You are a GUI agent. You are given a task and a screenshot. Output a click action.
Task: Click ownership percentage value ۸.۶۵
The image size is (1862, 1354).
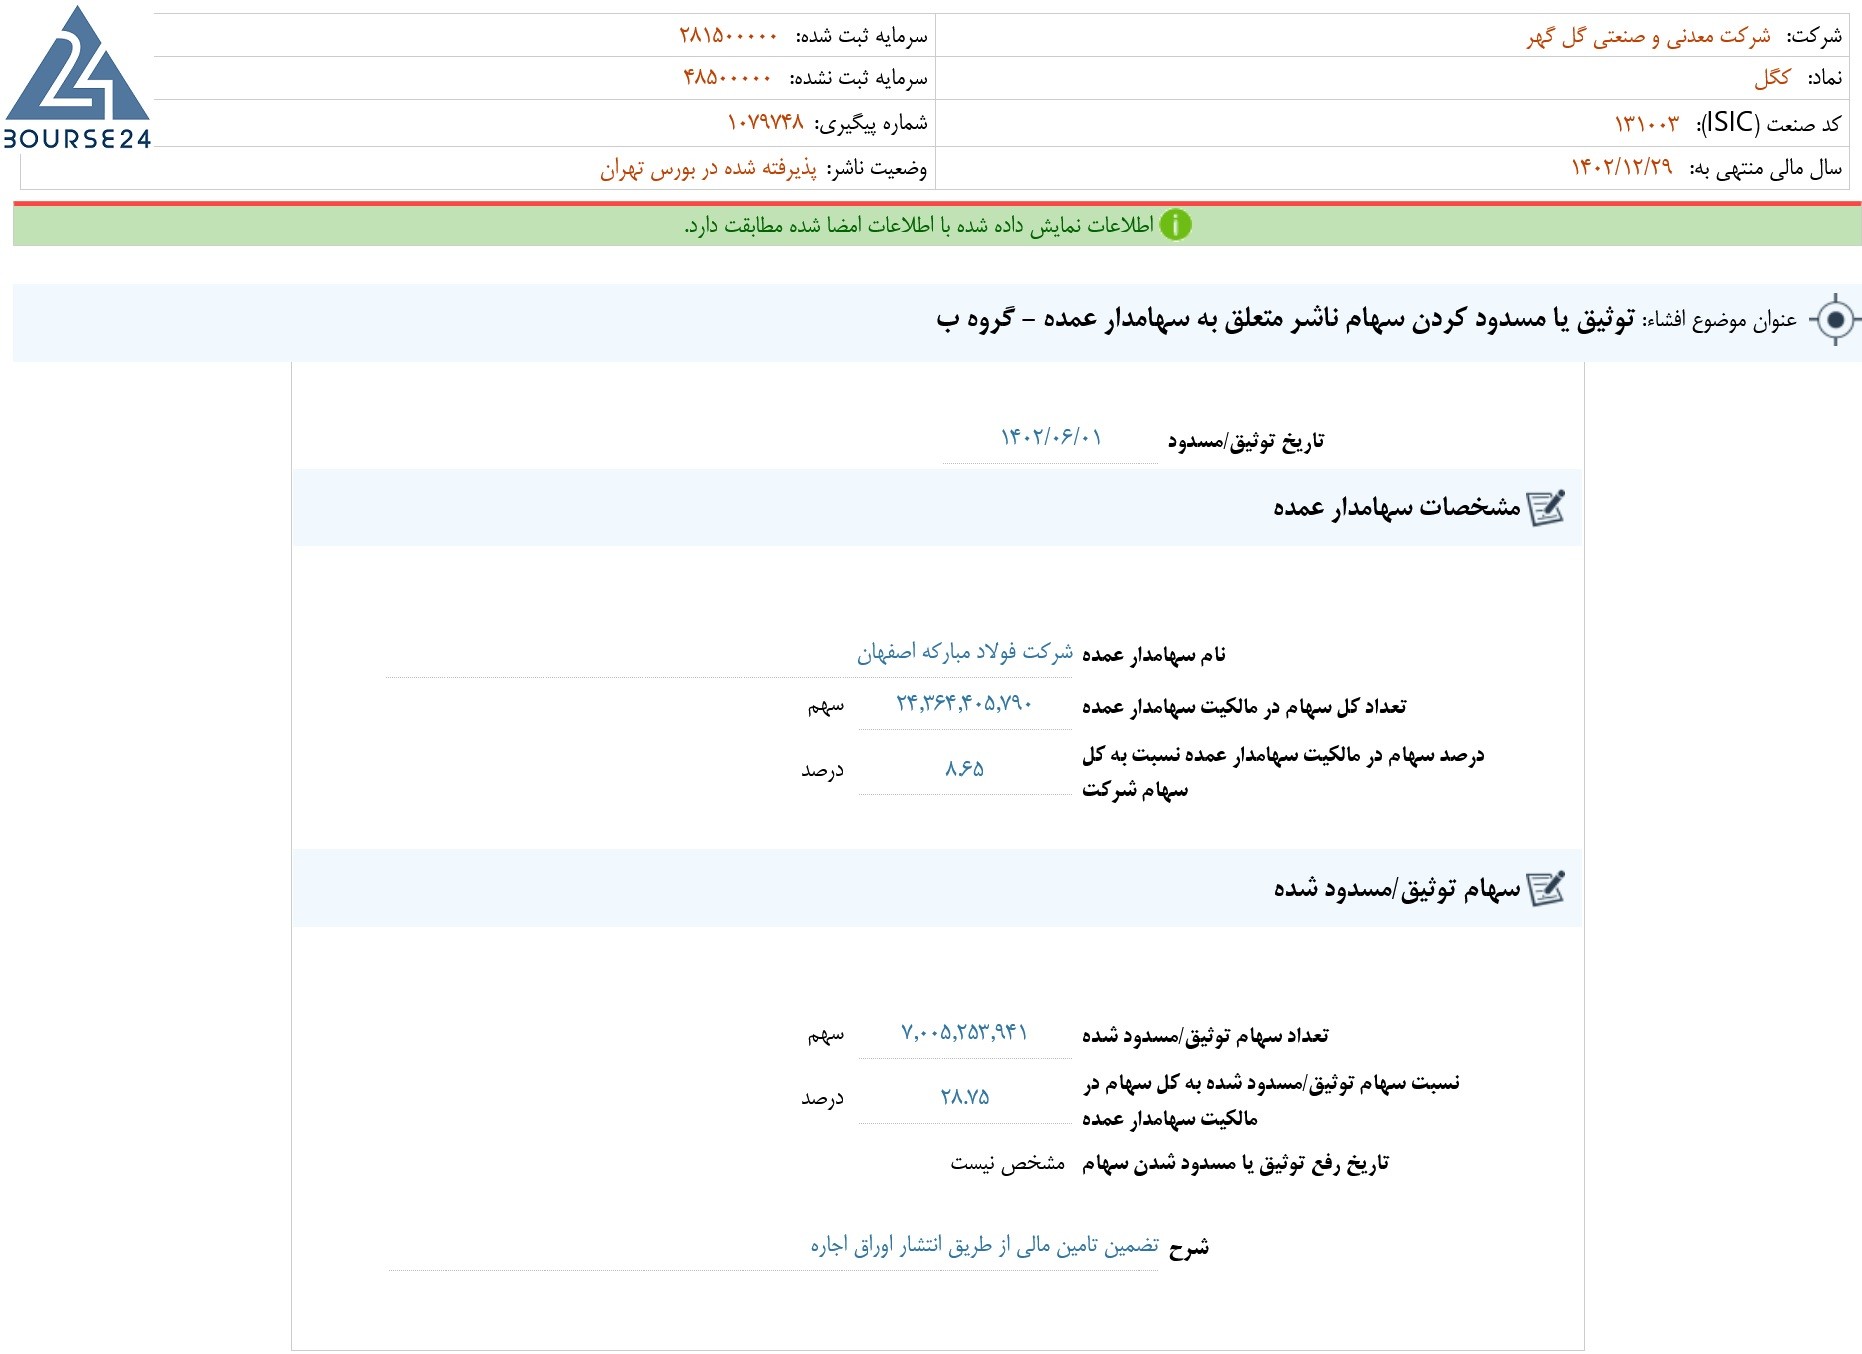(x=964, y=769)
